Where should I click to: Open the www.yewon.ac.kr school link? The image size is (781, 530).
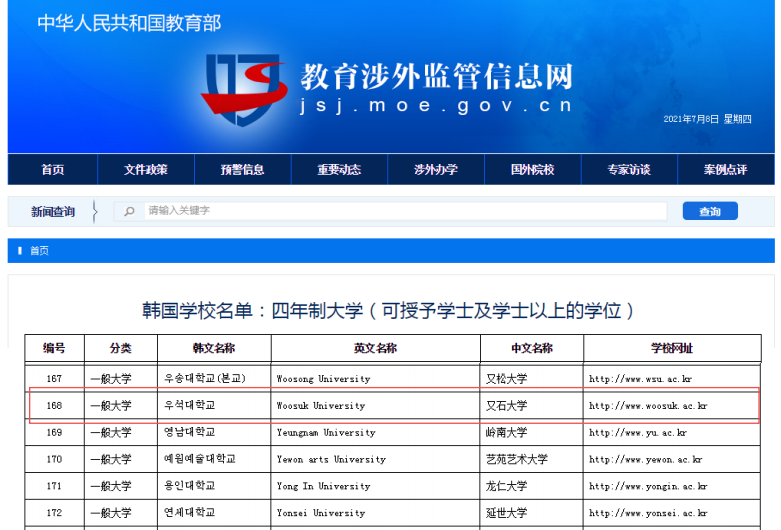645,460
